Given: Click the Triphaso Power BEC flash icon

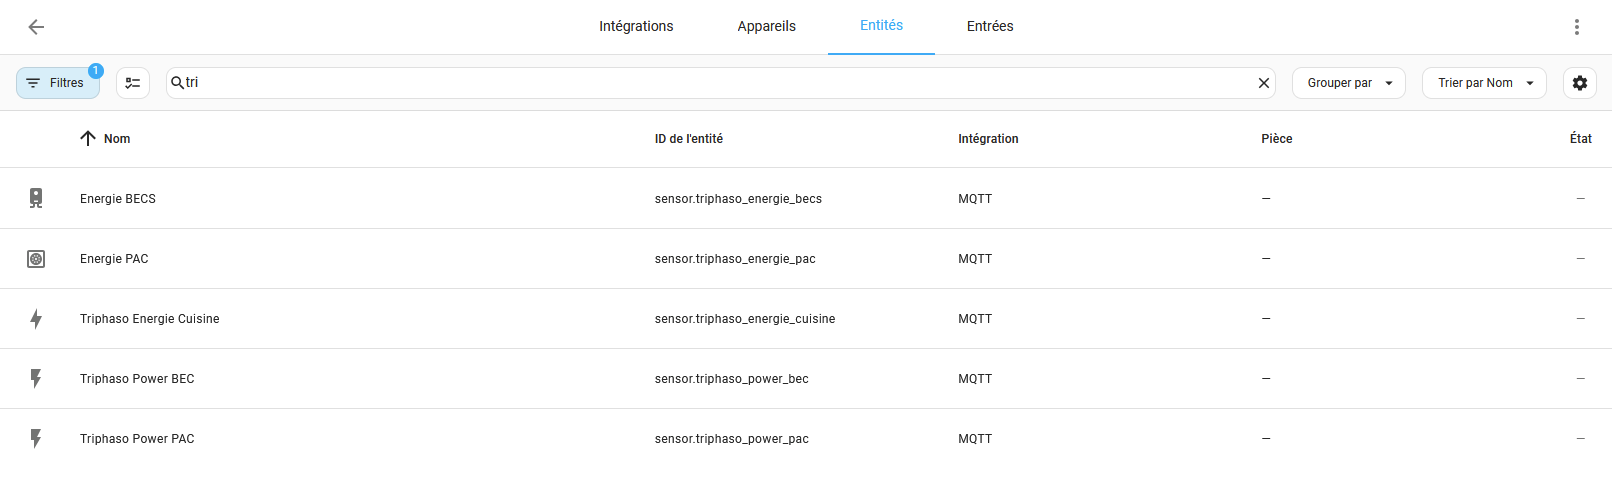Looking at the screenshot, I should 36,379.
